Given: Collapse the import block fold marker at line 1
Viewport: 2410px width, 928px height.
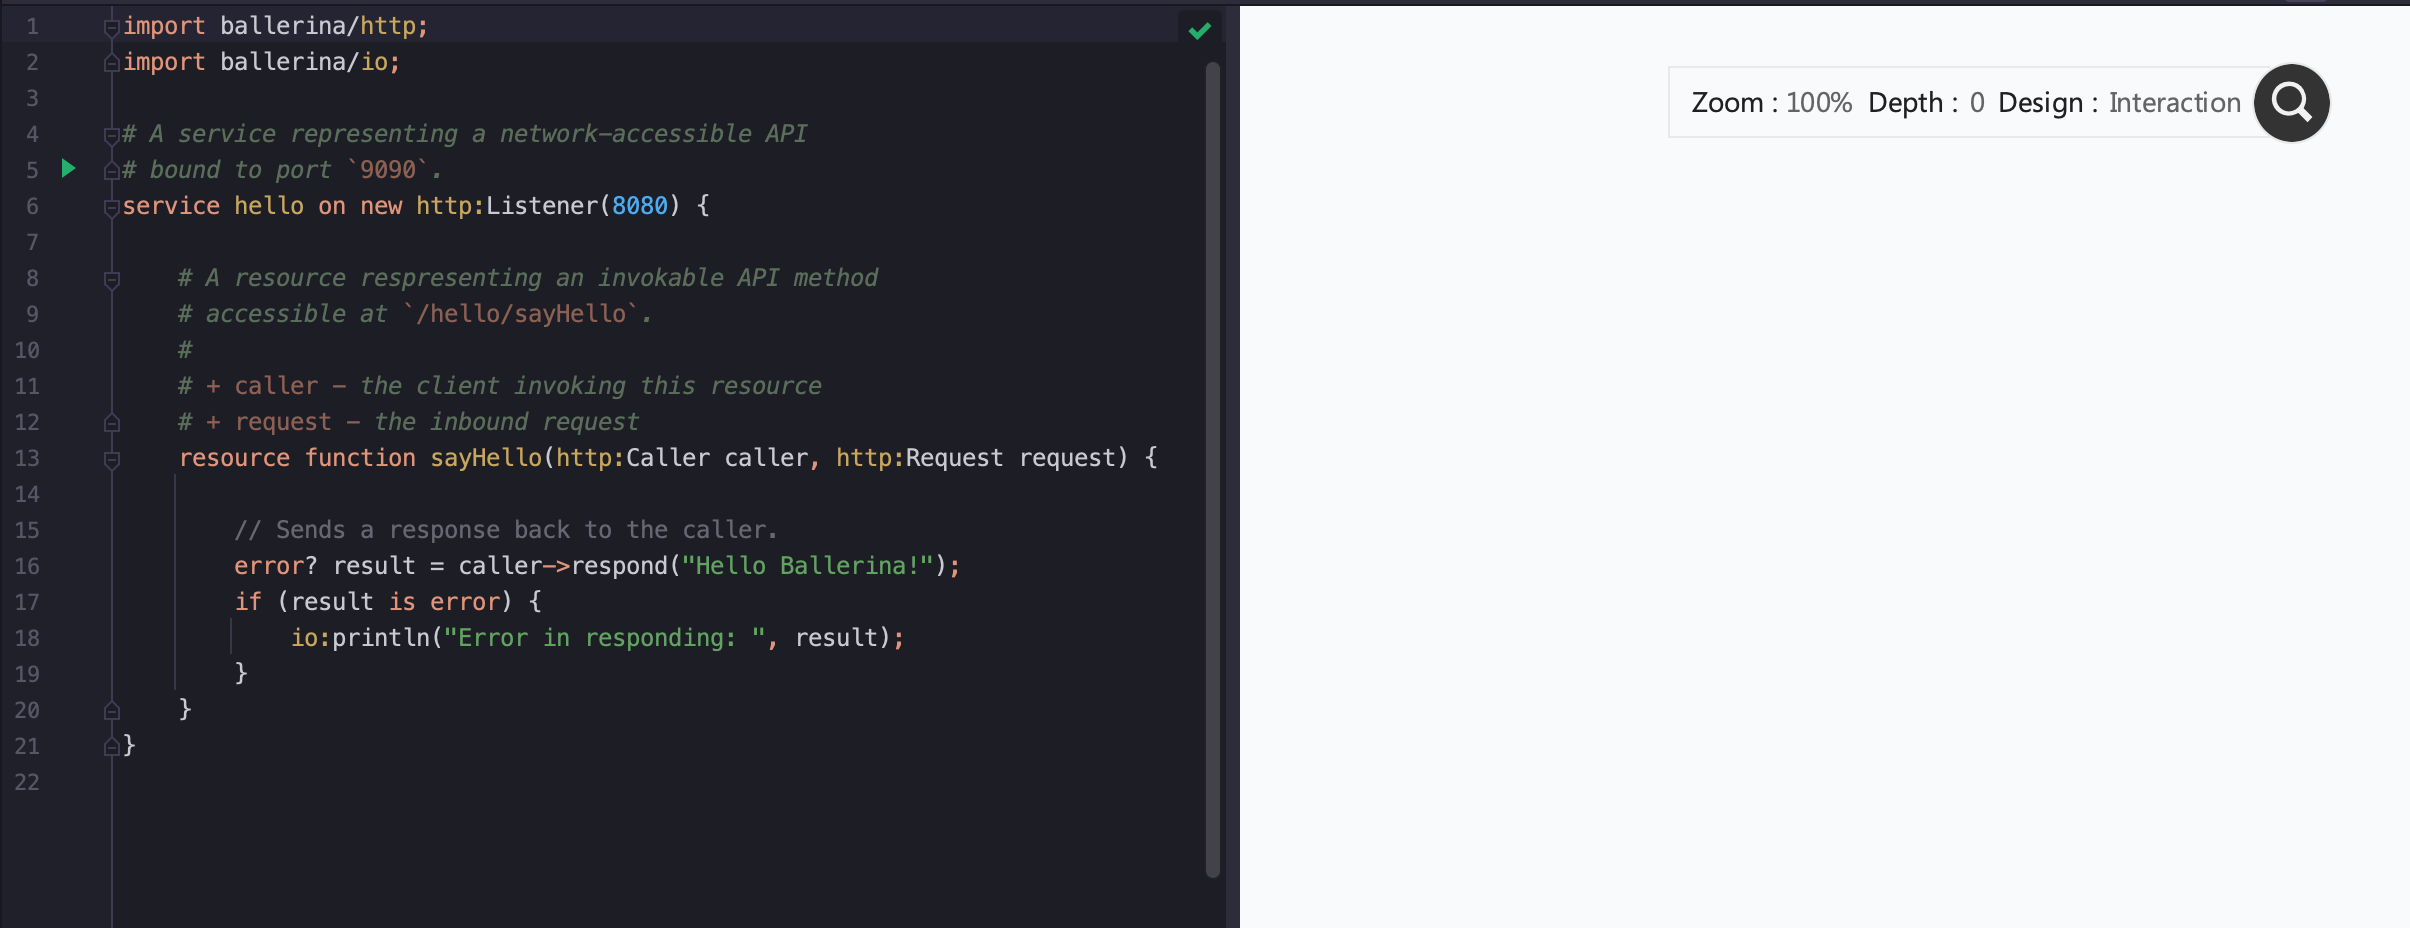Looking at the screenshot, I should (x=112, y=27).
